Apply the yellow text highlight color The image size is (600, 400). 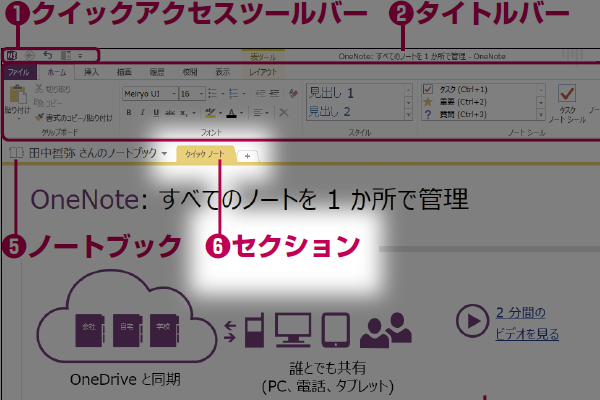click(210, 113)
